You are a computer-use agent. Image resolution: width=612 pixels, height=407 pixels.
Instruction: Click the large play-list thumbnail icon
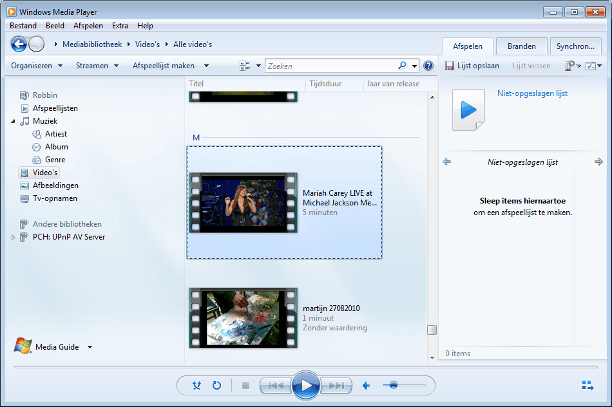click(468, 110)
